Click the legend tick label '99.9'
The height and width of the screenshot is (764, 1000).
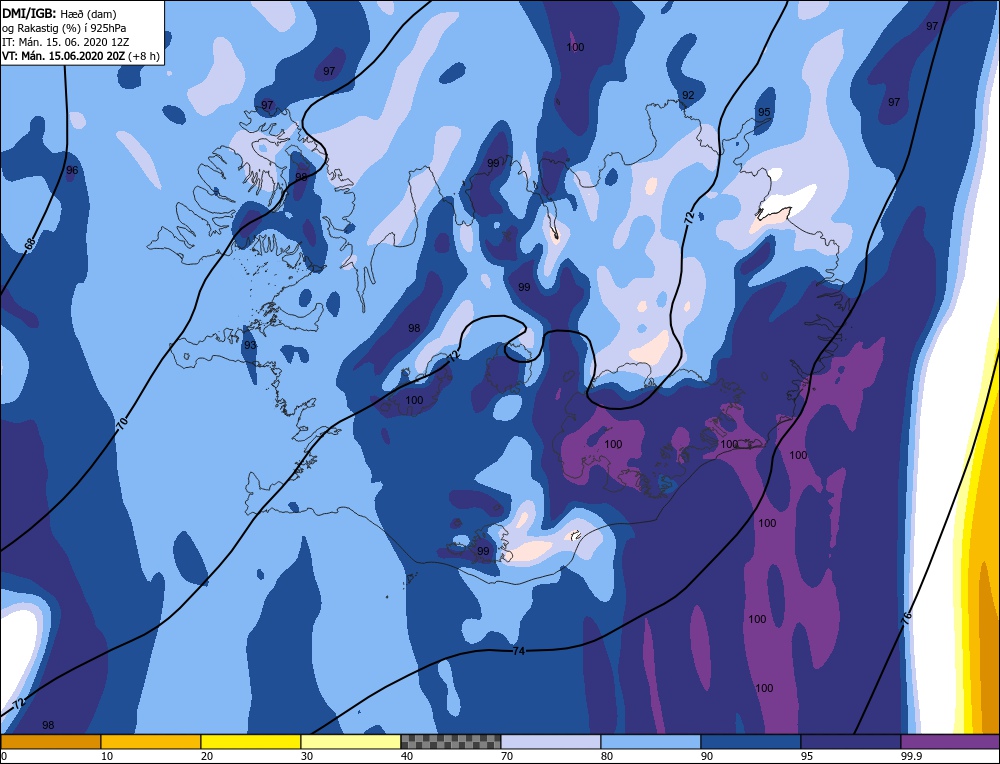[910, 756]
